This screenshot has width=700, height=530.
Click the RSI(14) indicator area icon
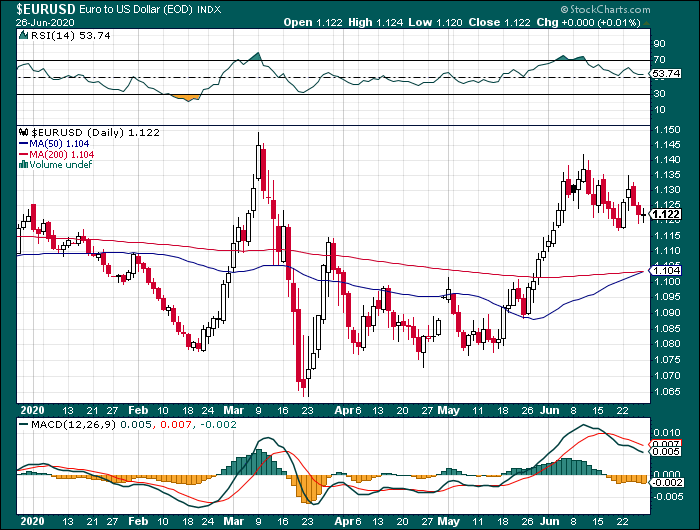click(24, 35)
